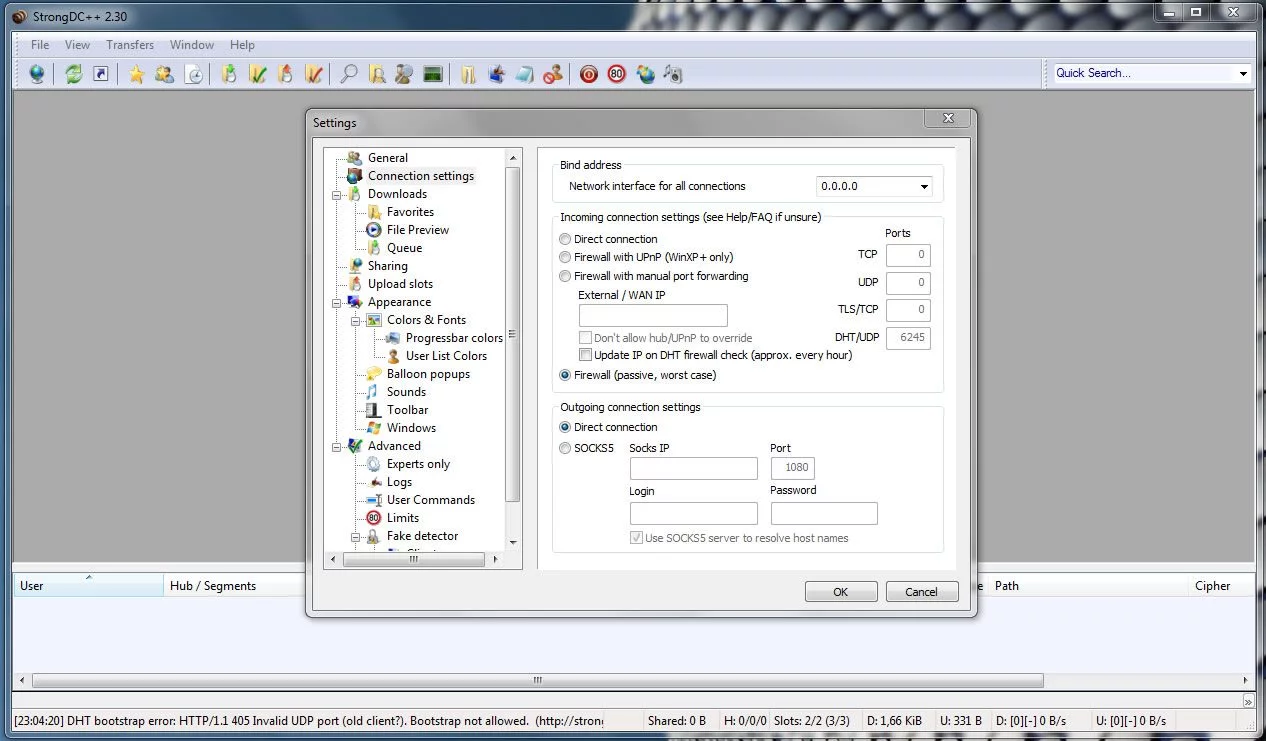Select Experts only under Advanced
This screenshot has height=741, width=1266.
pyautogui.click(x=418, y=464)
